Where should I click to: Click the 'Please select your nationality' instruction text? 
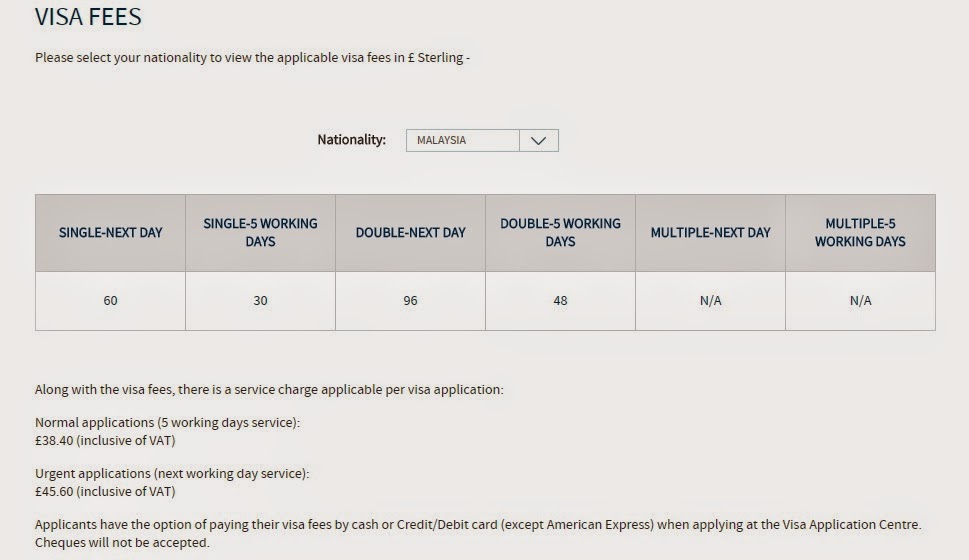[252, 57]
